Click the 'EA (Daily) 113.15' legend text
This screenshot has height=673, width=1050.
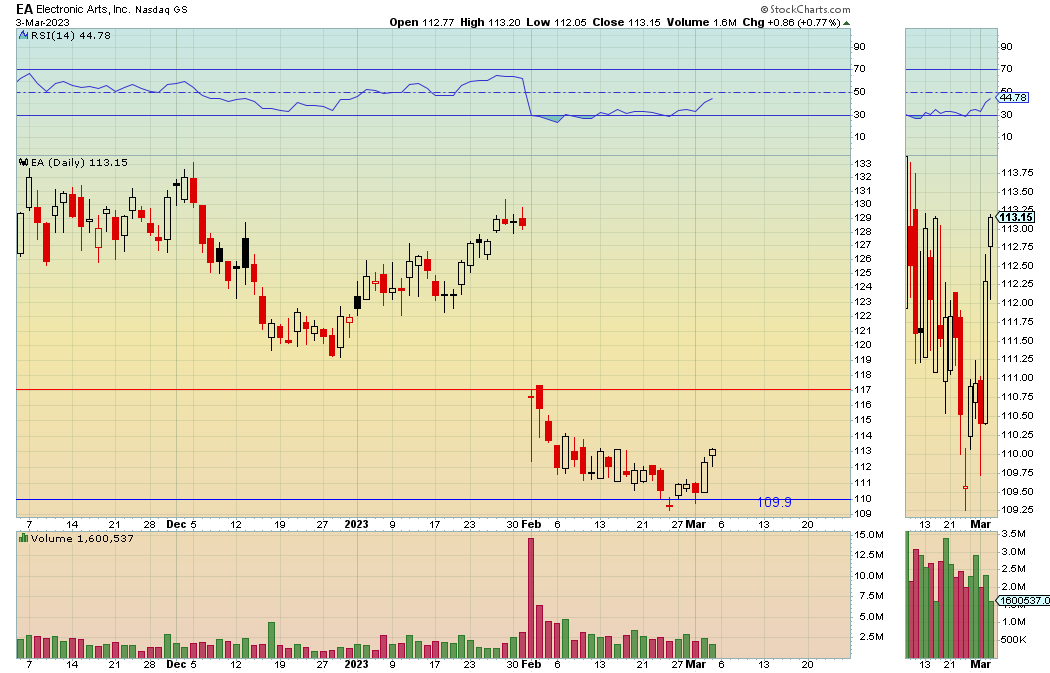pyautogui.click(x=79, y=162)
